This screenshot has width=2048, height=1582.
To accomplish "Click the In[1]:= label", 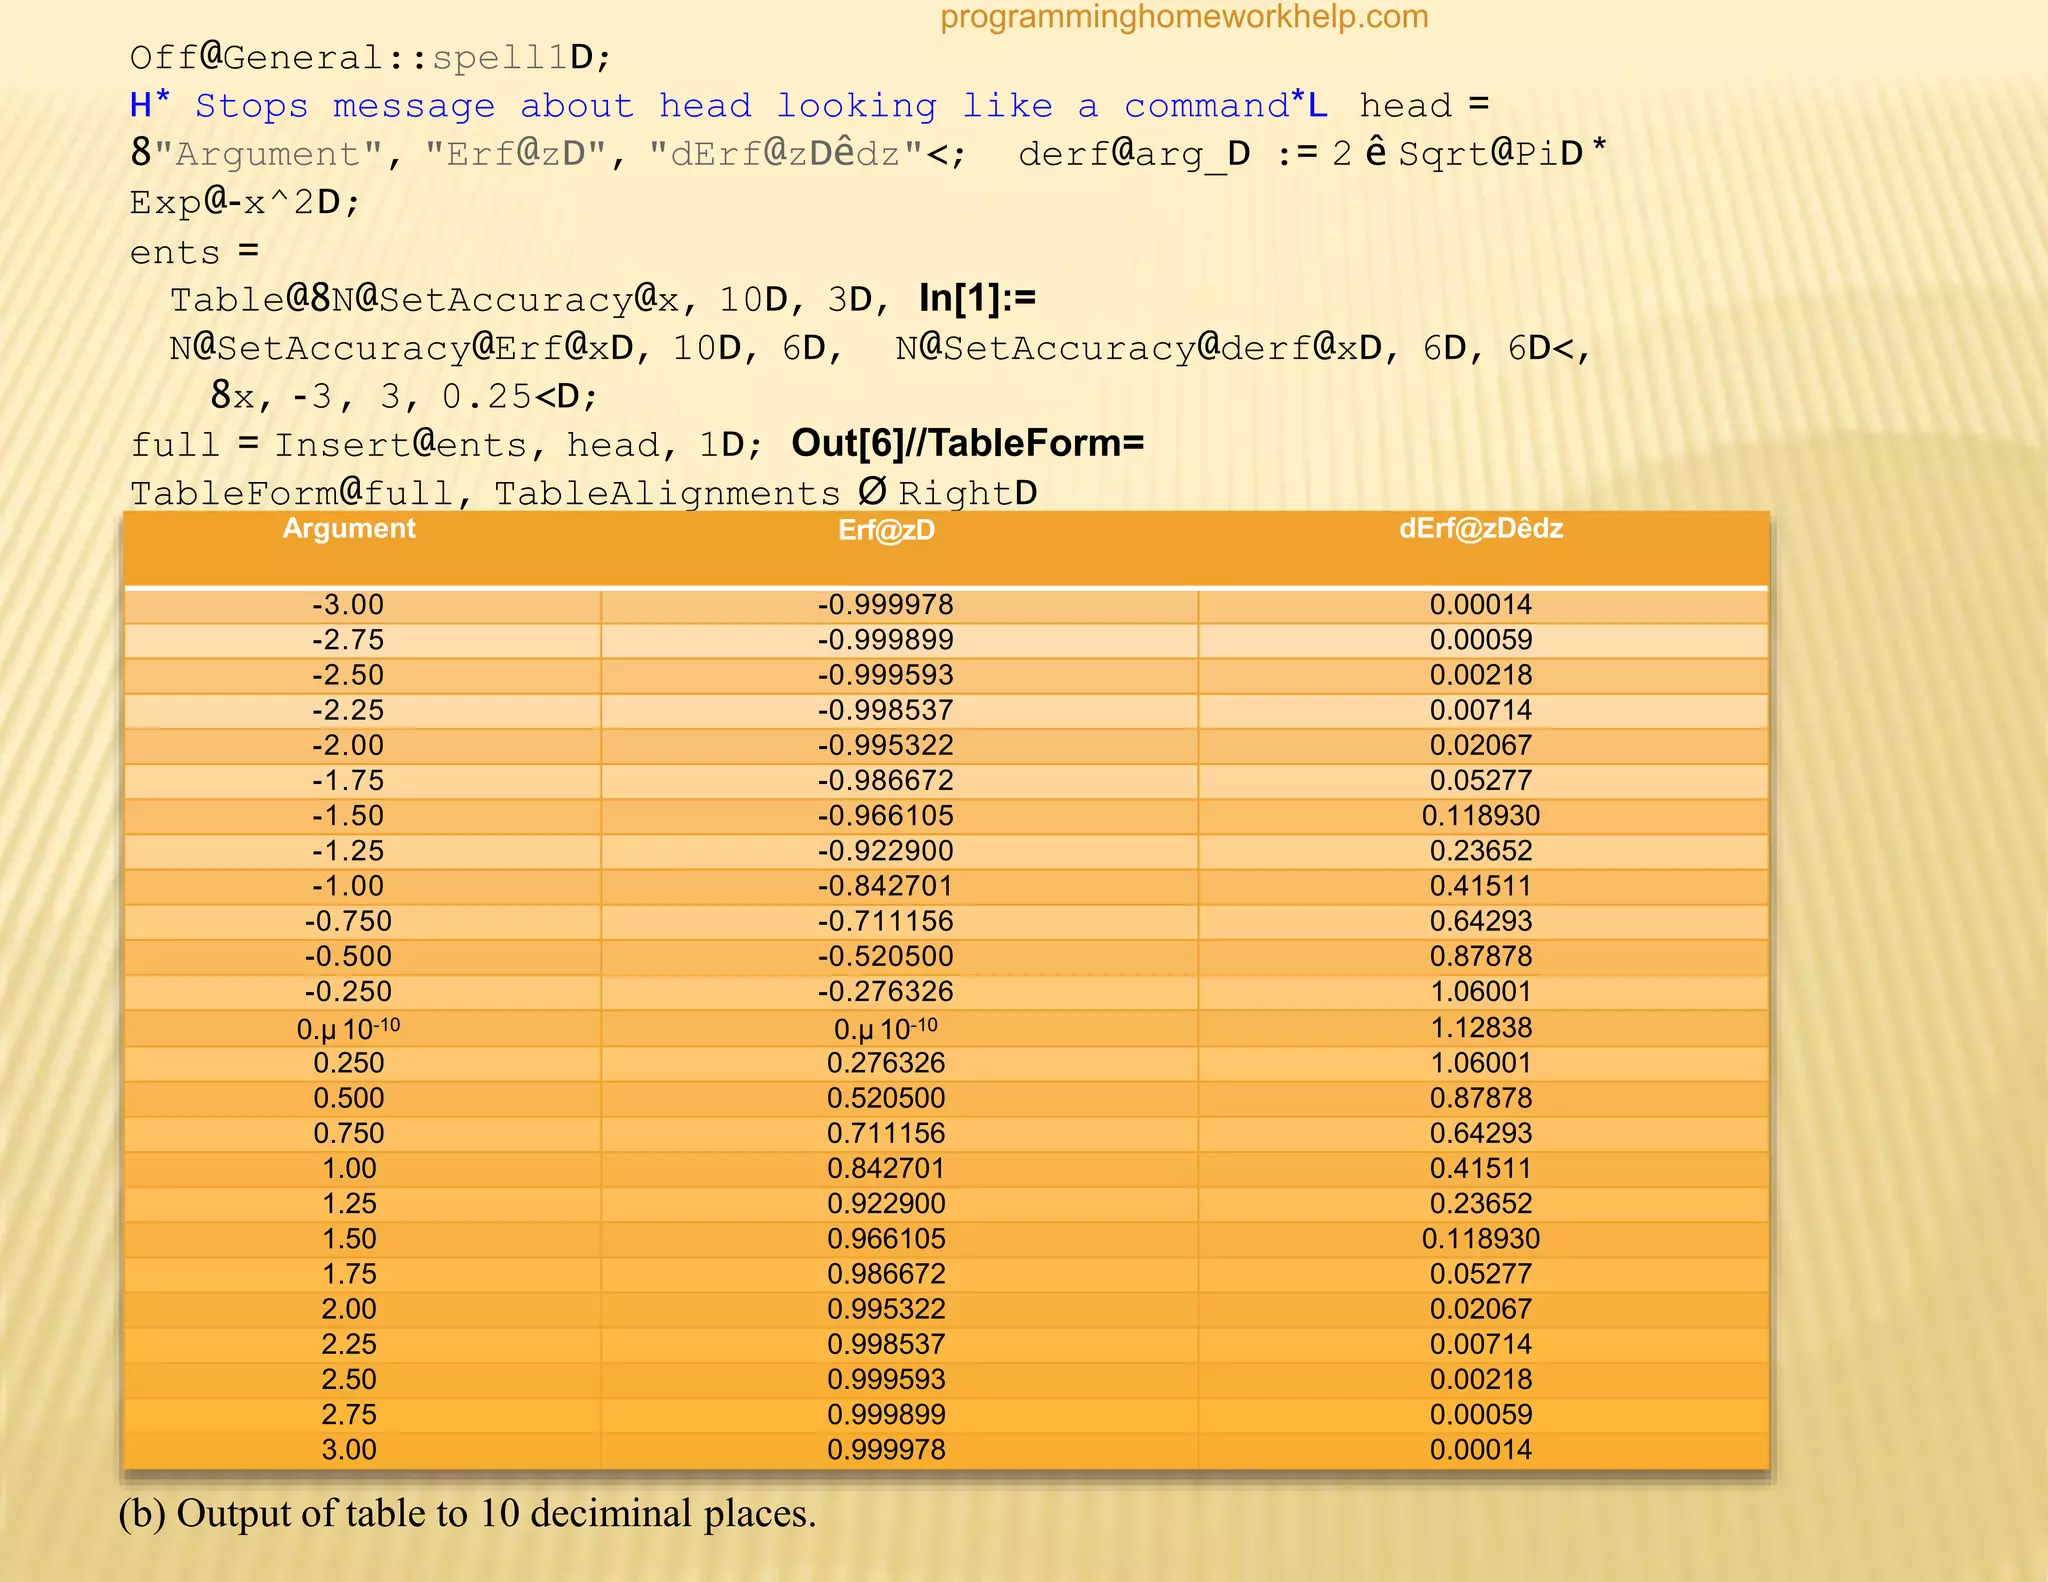I will 977,298.
